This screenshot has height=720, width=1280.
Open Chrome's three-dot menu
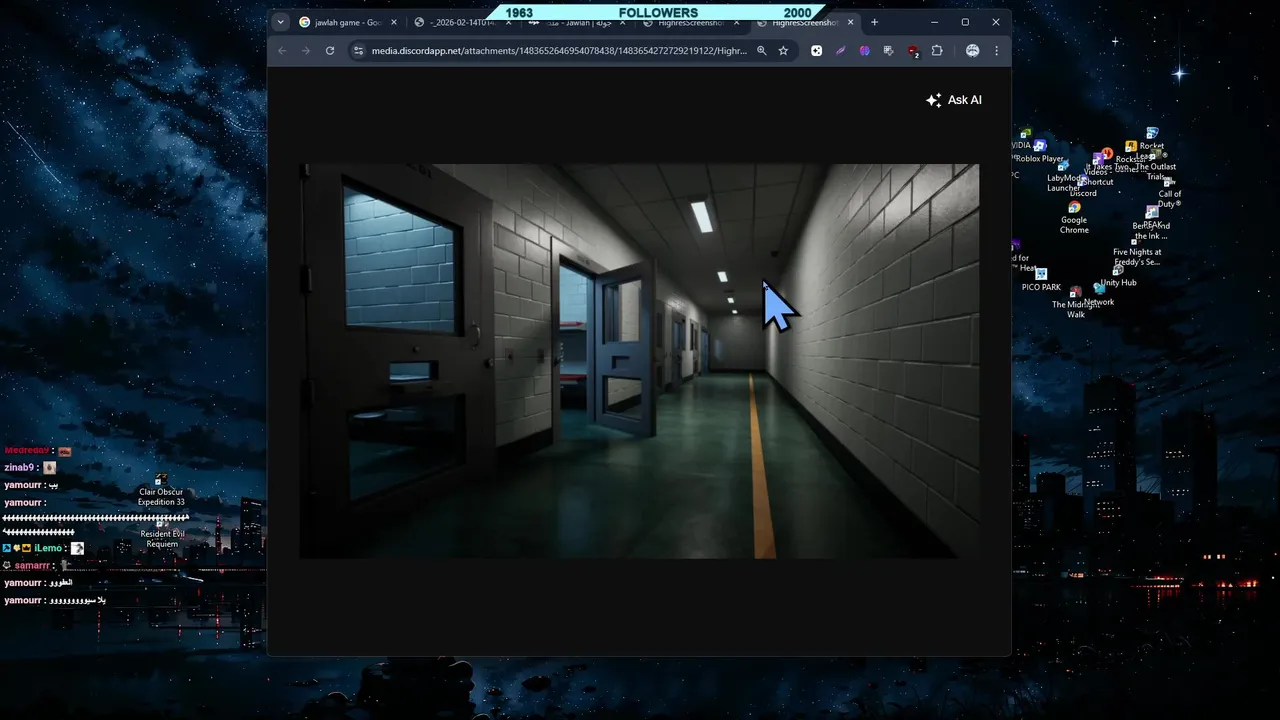[x=996, y=51]
